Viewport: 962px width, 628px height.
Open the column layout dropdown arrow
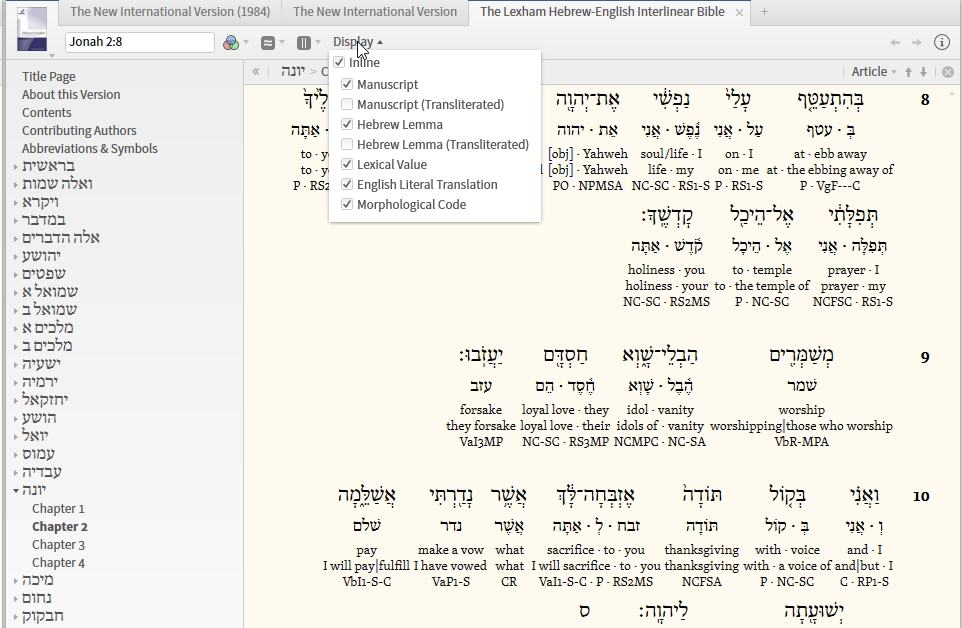click(x=318, y=42)
